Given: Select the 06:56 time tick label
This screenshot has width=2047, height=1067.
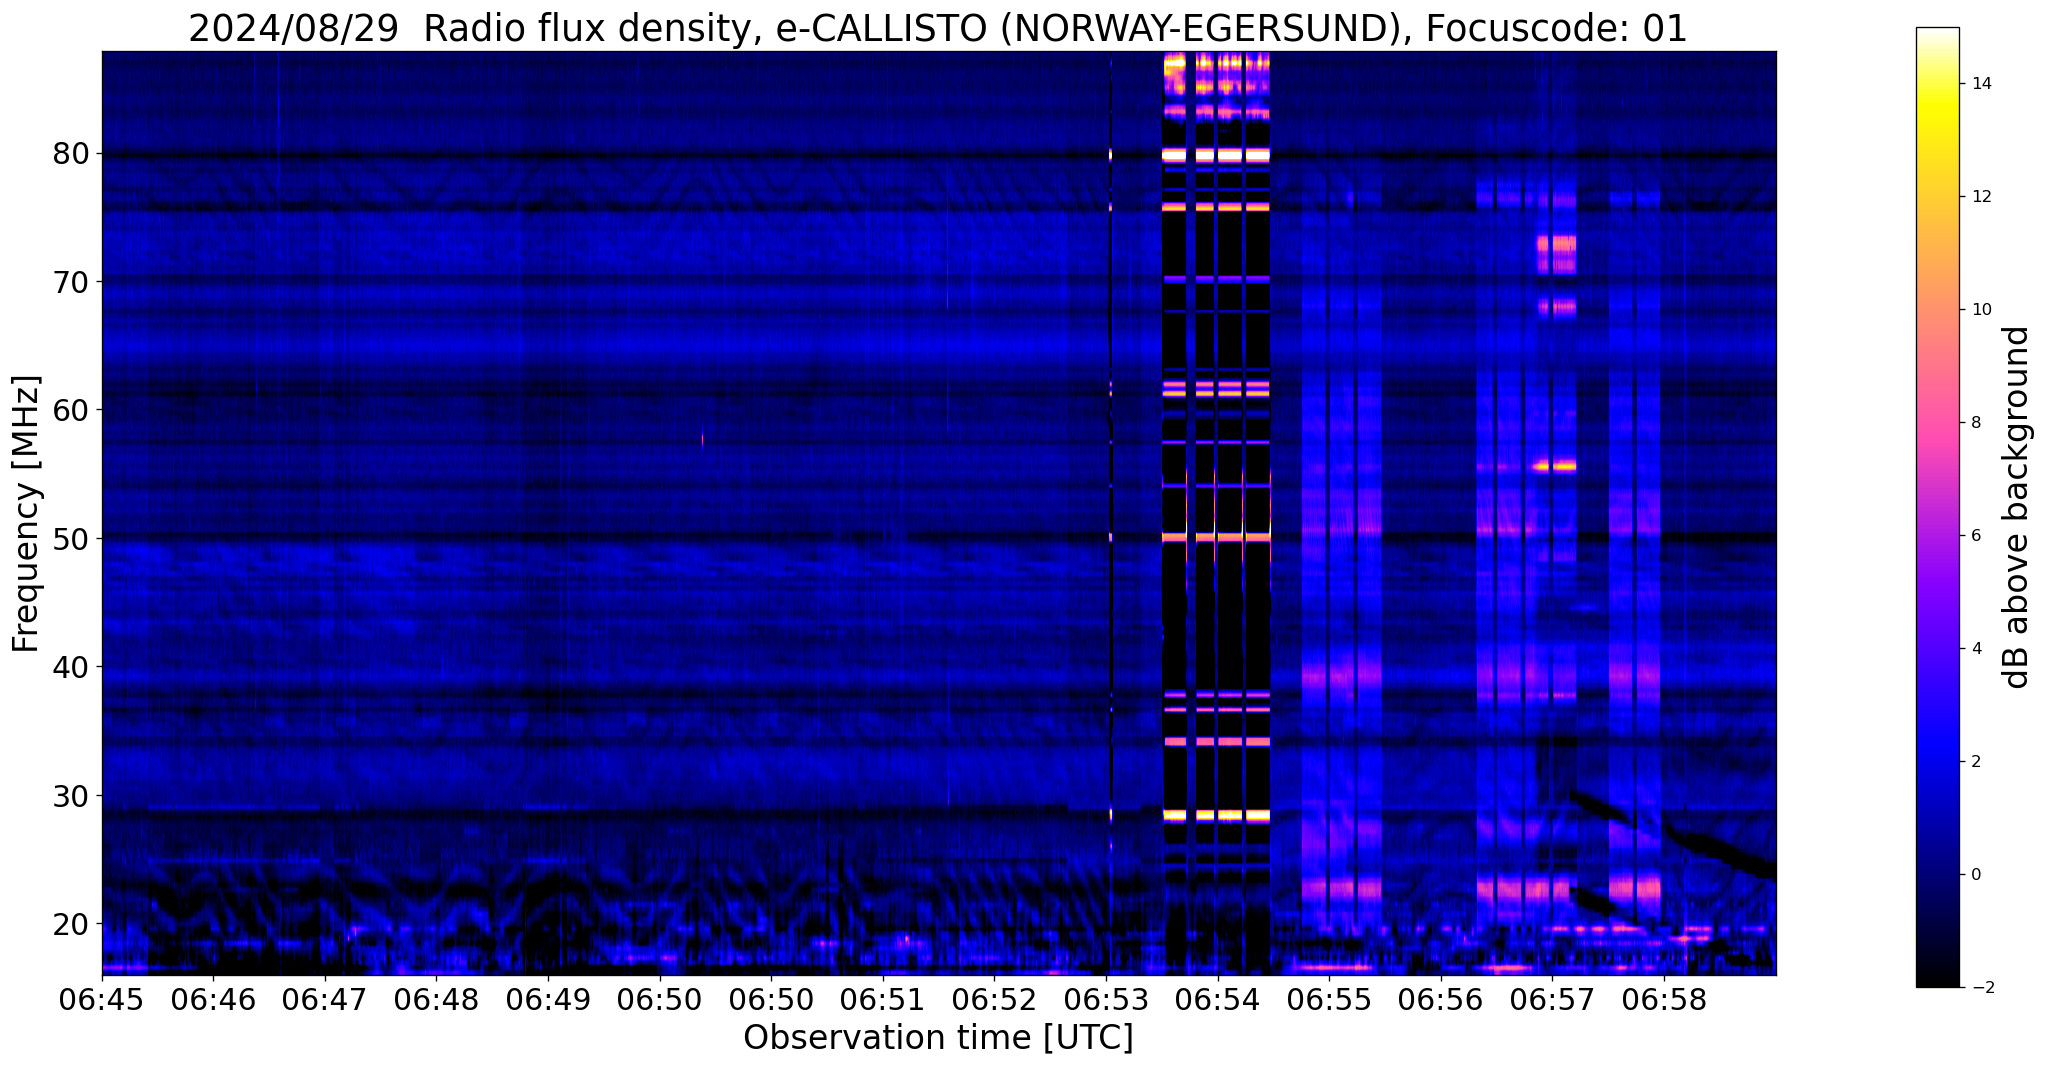Looking at the screenshot, I should (1441, 999).
